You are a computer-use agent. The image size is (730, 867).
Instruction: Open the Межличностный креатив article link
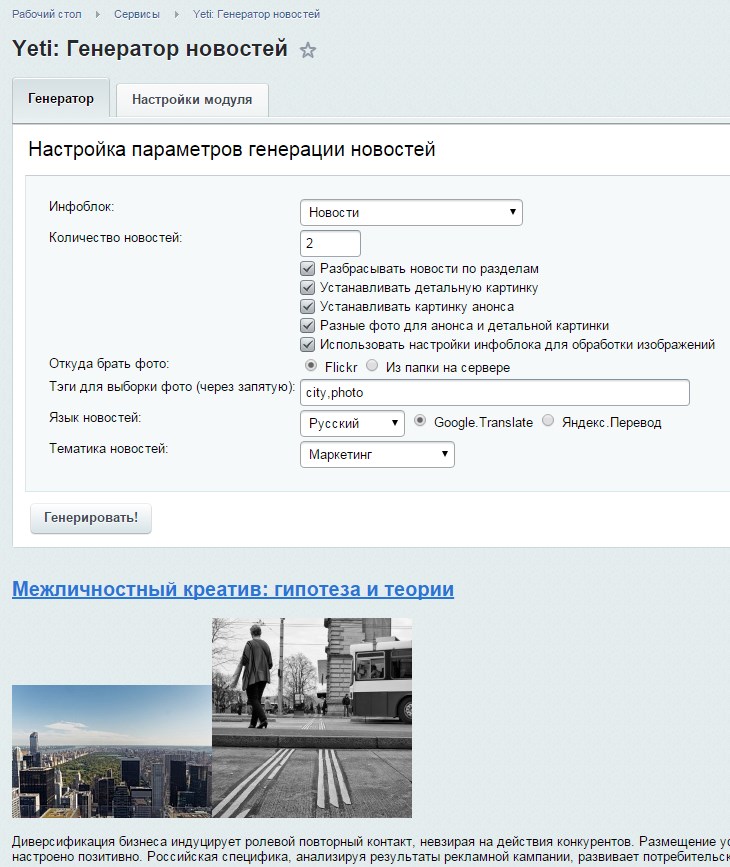233,590
